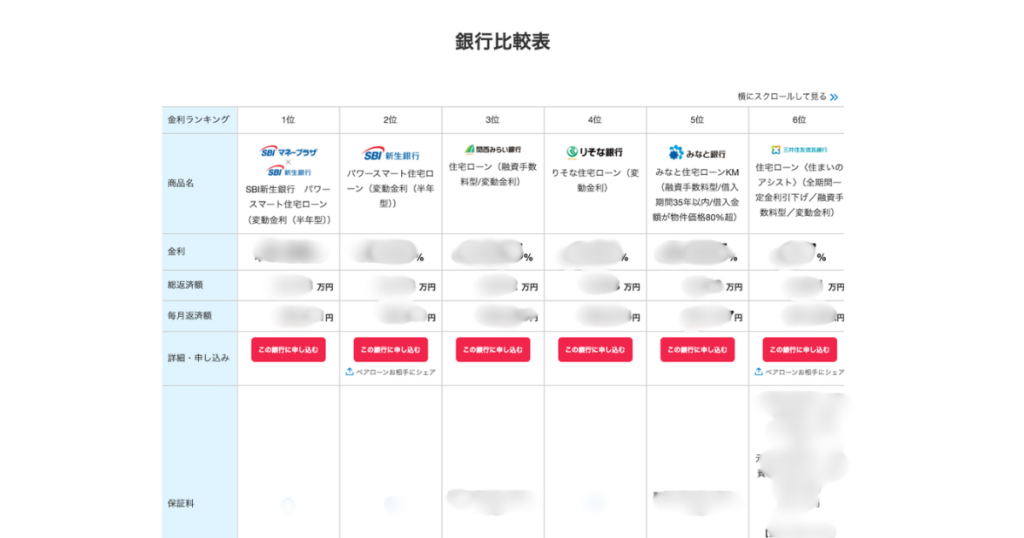Click the 三井住友信託銀行 logo
The height and width of the screenshot is (538, 1024).
pyautogui.click(x=799, y=150)
